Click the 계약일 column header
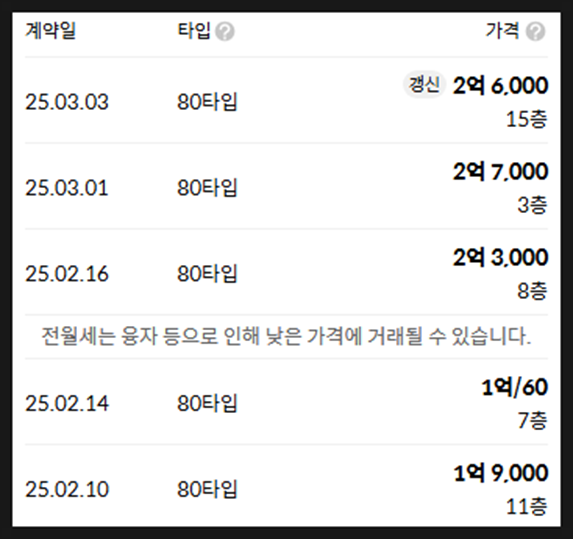 [50, 31]
